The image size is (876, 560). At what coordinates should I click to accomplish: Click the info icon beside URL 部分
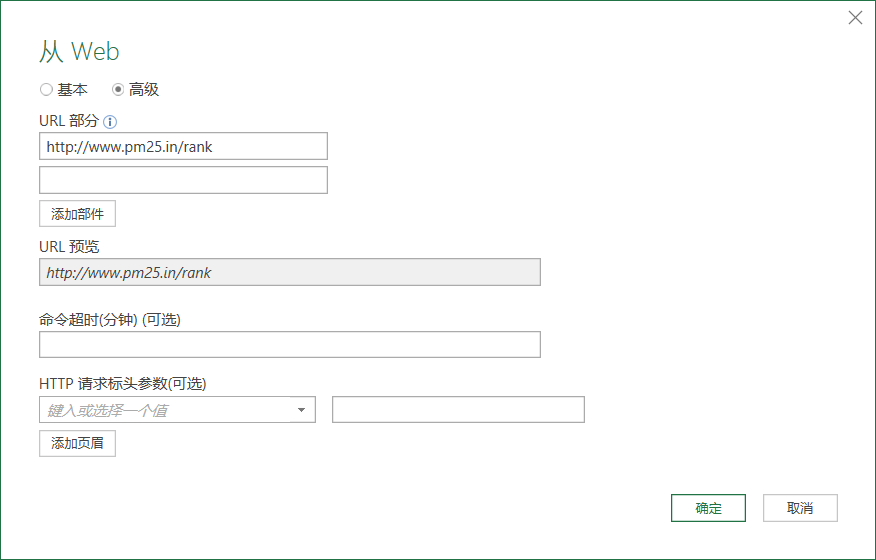tap(110, 122)
